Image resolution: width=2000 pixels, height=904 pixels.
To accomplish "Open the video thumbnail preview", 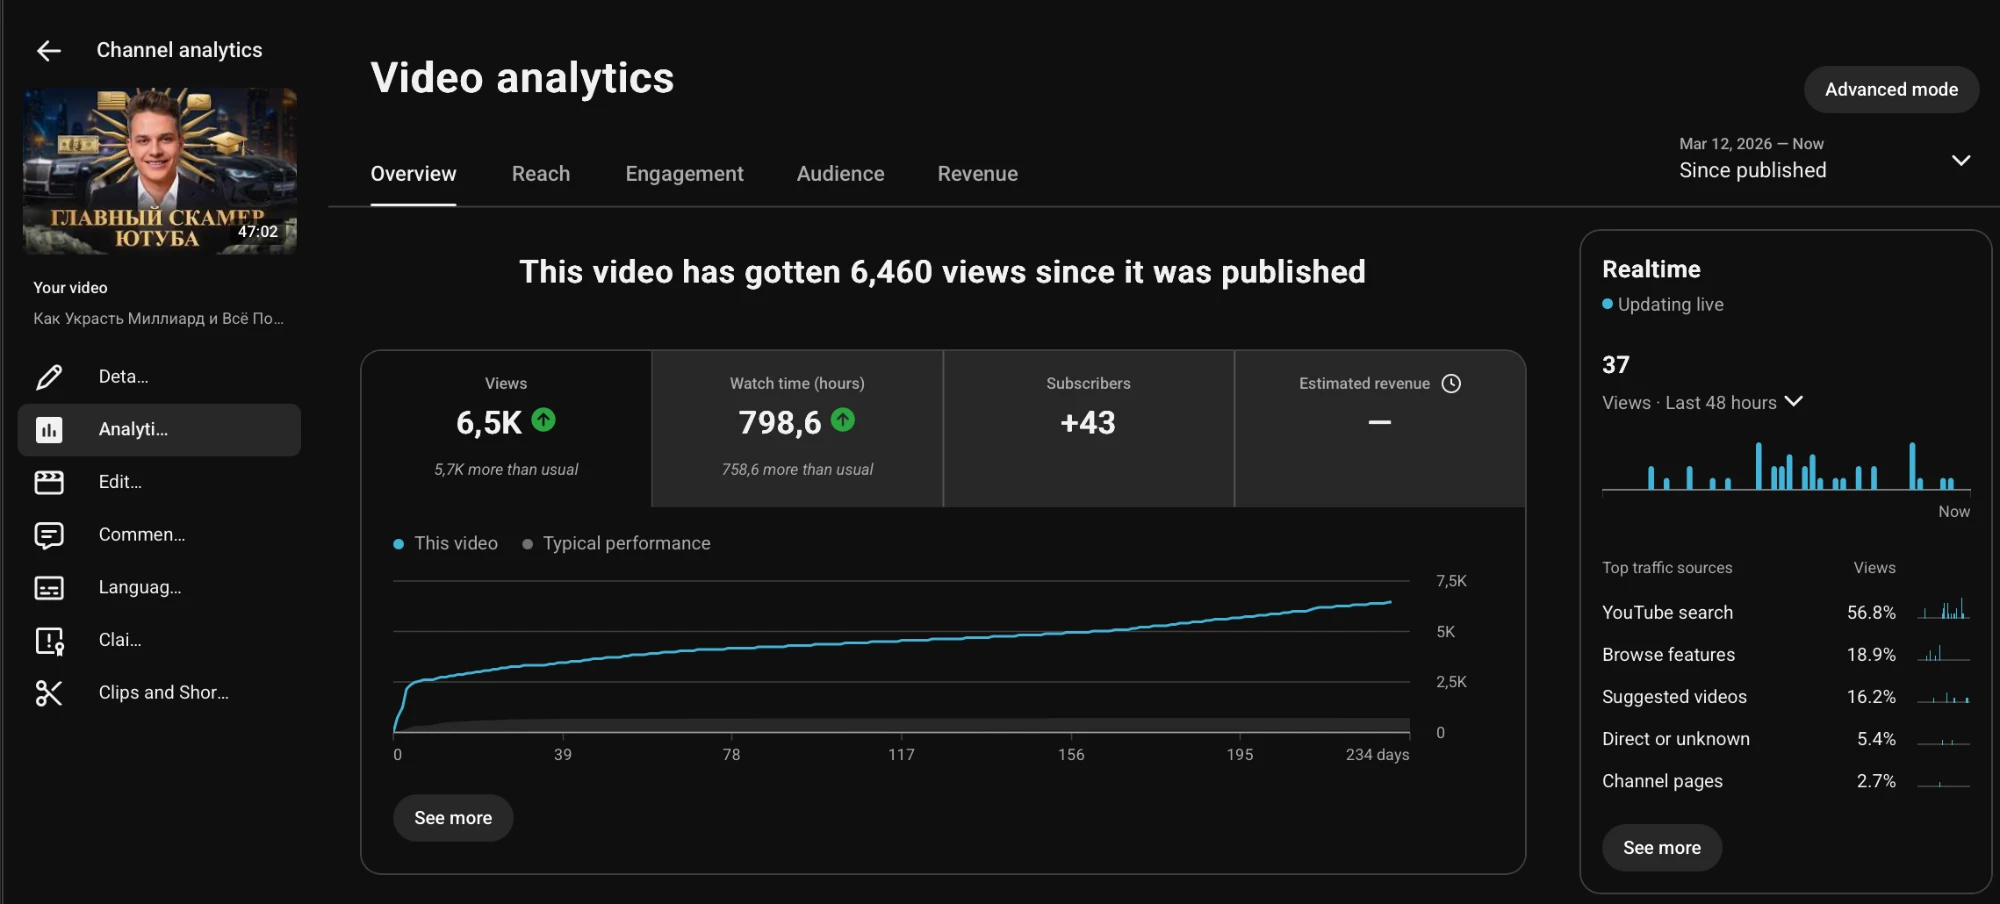I will click(160, 171).
